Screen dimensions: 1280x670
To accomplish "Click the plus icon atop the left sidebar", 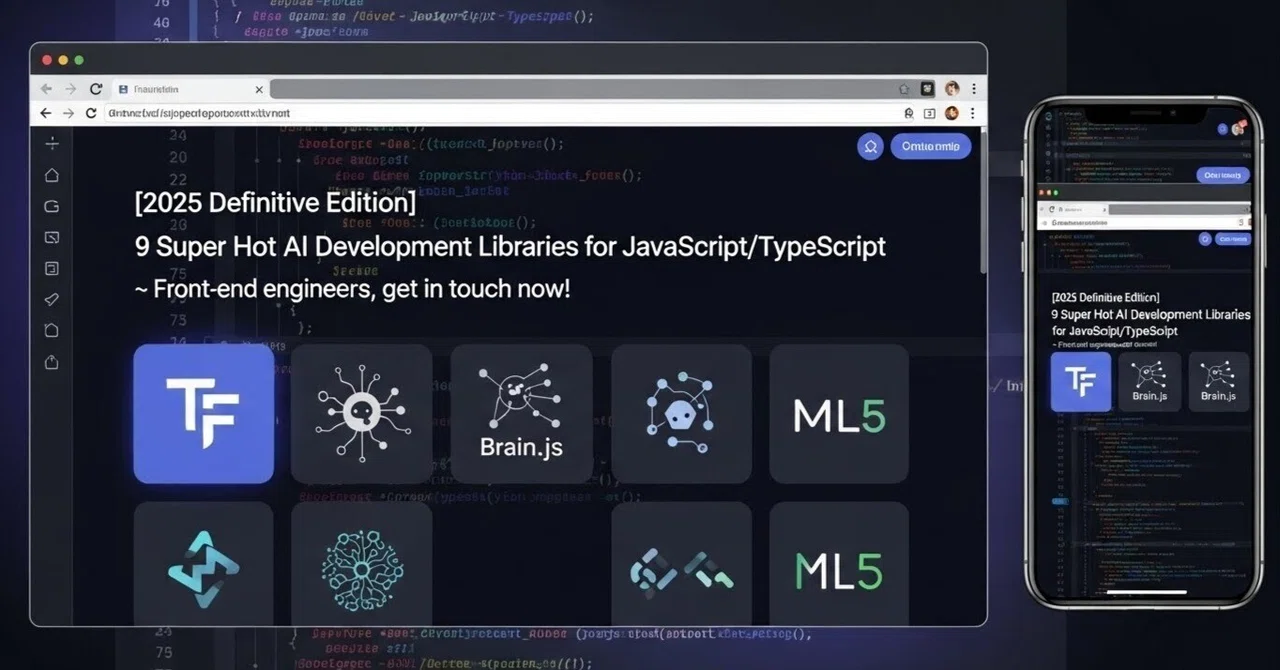I will [x=52, y=144].
